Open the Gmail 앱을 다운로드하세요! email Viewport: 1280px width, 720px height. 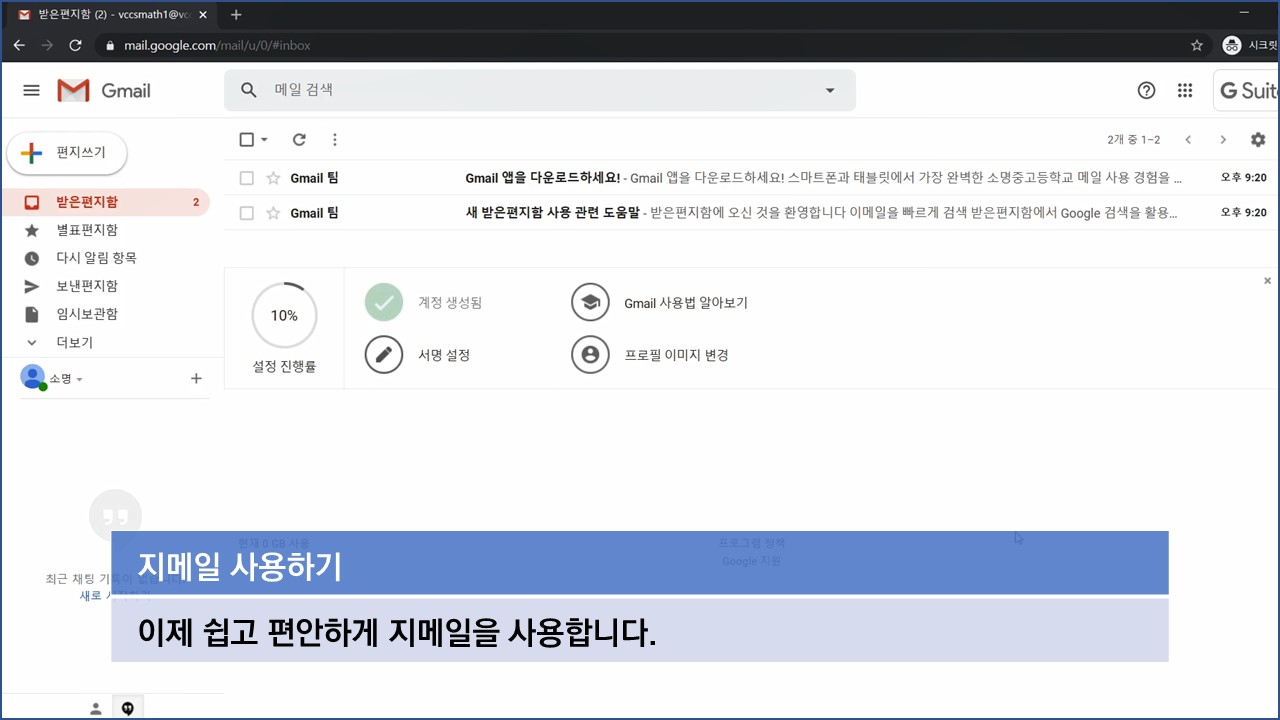coord(752,178)
